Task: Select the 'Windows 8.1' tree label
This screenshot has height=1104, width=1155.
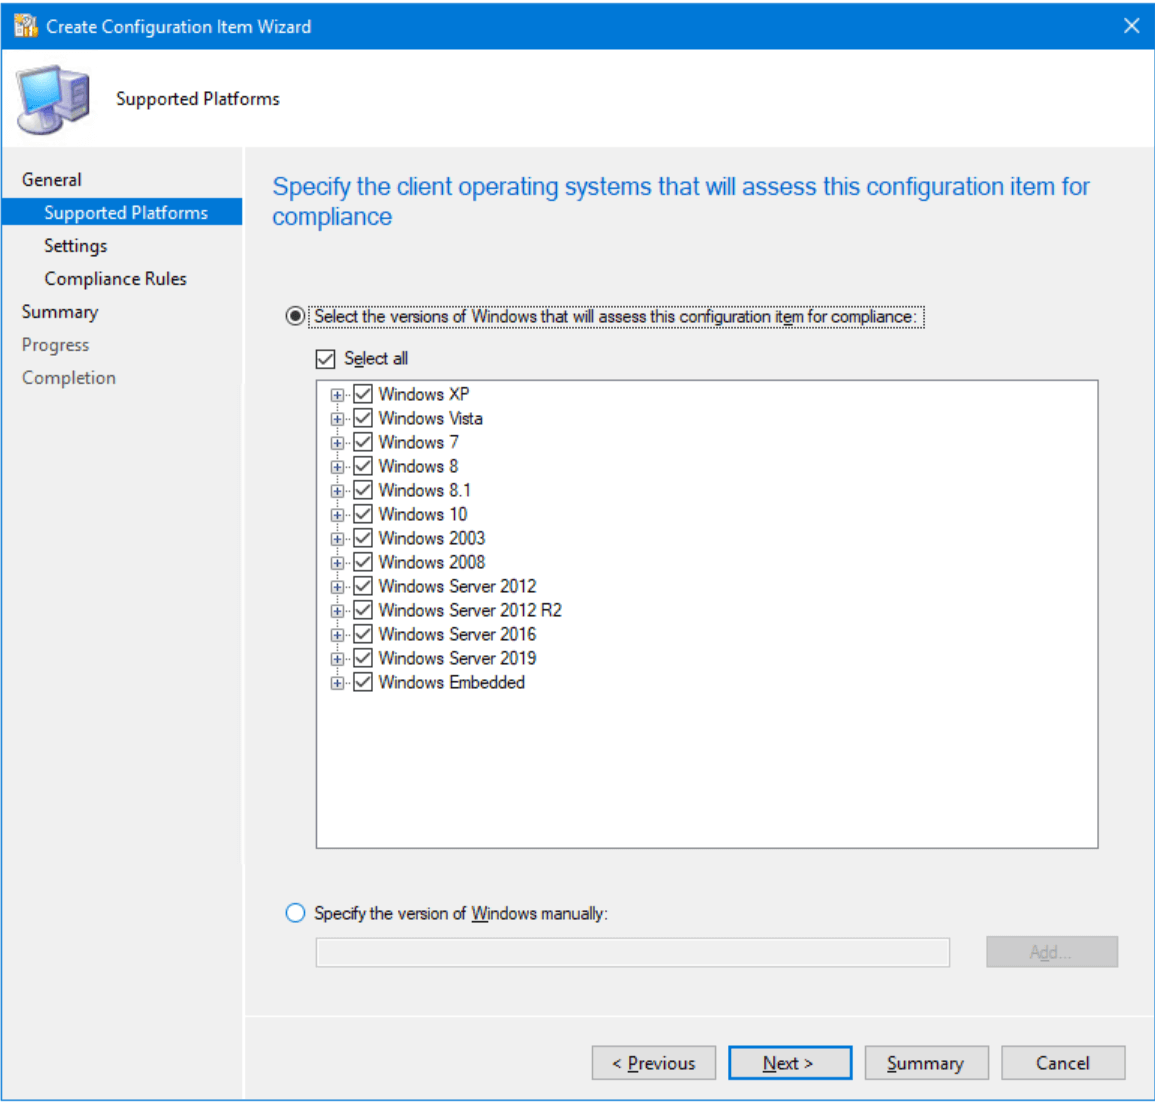Action: pyautogui.click(x=424, y=490)
